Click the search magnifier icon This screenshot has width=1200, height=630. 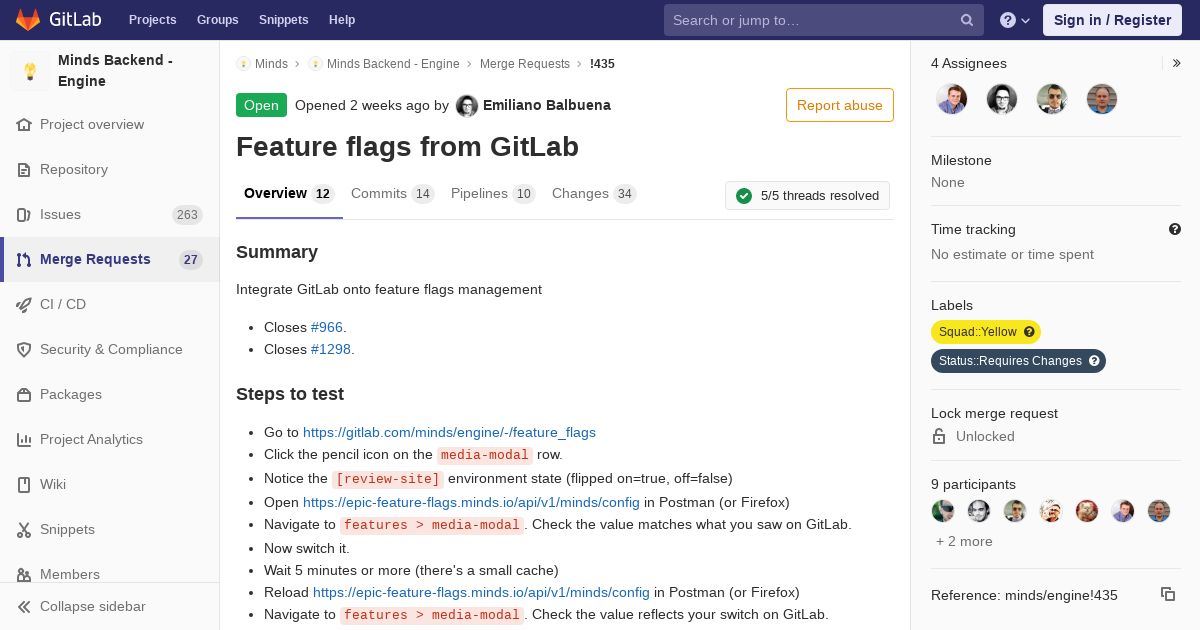pos(967,20)
